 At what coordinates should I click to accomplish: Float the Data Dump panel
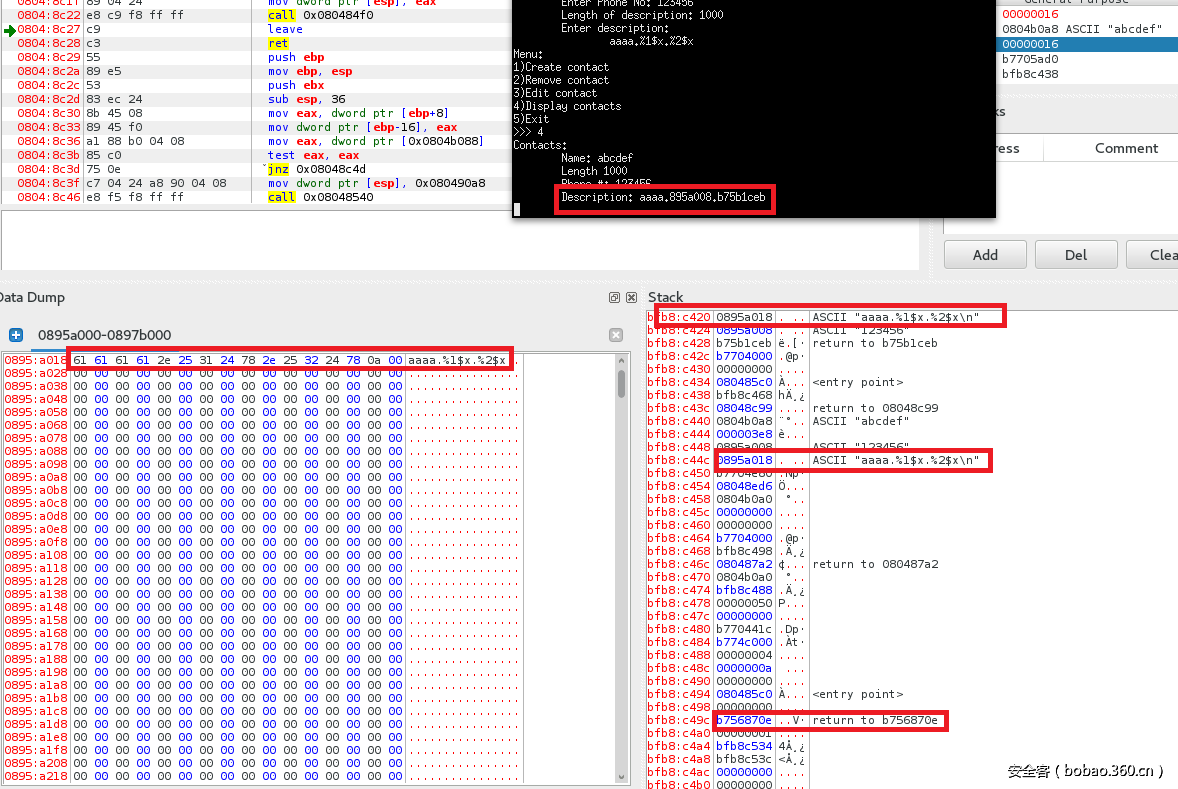point(615,298)
